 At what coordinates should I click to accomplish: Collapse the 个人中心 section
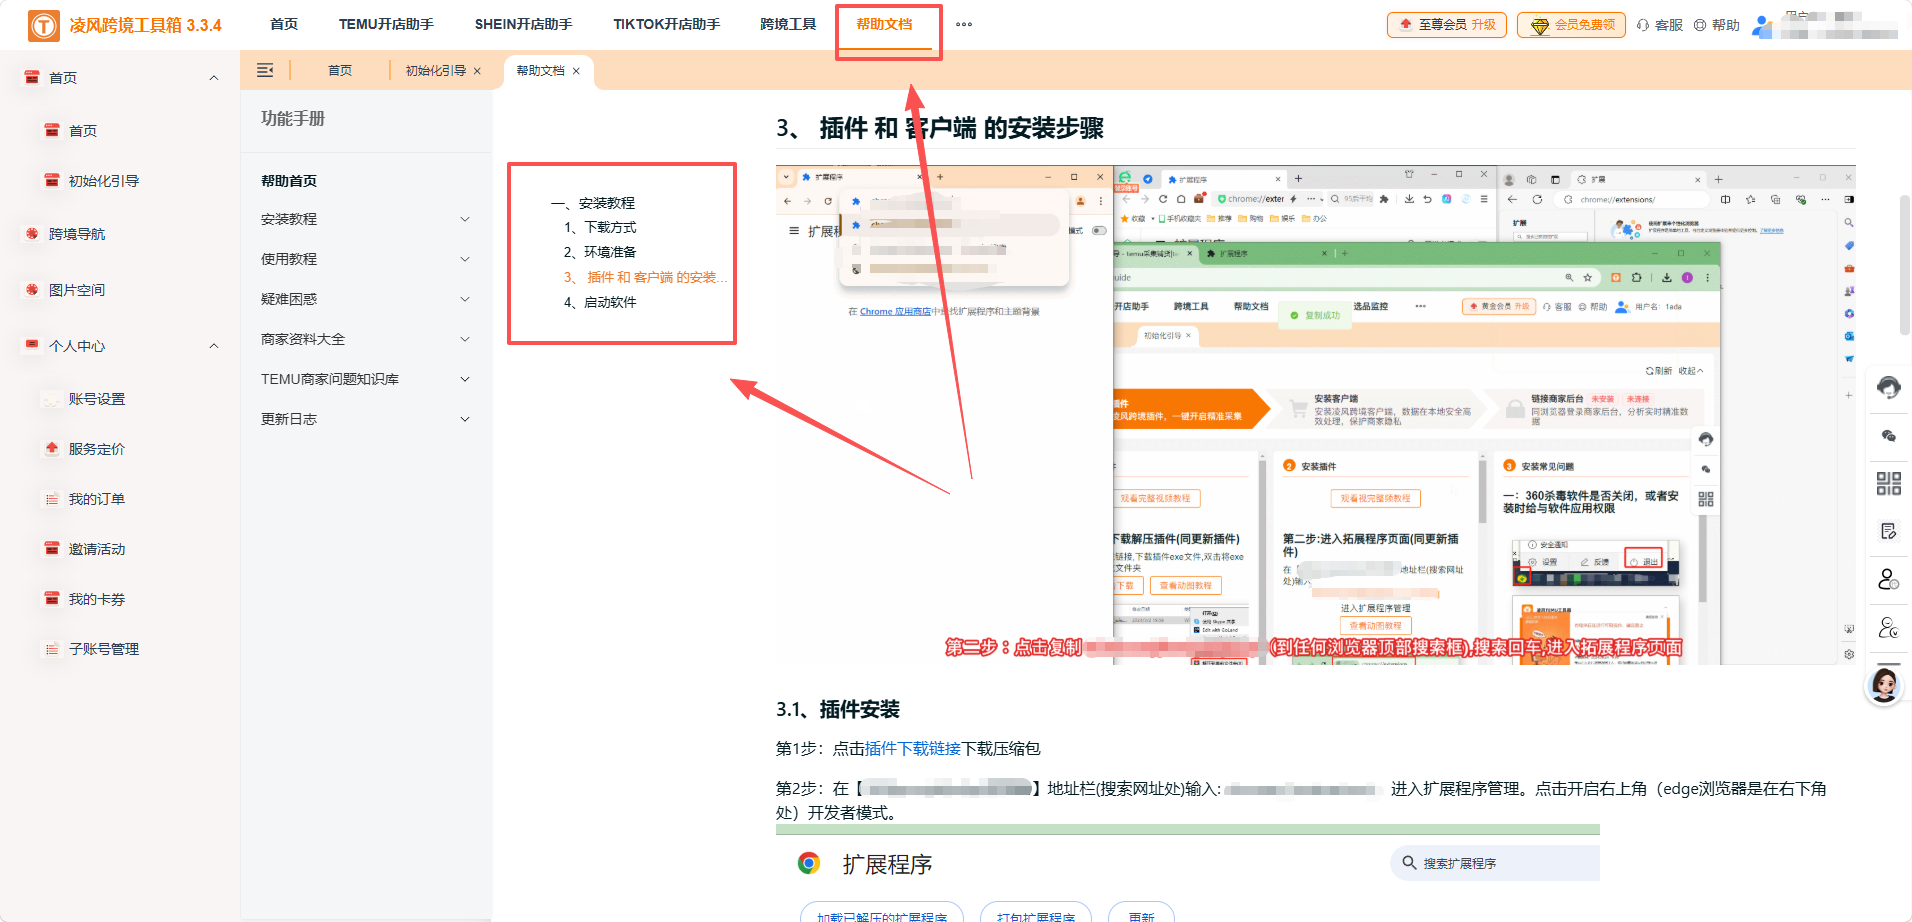tap(213, 345)
